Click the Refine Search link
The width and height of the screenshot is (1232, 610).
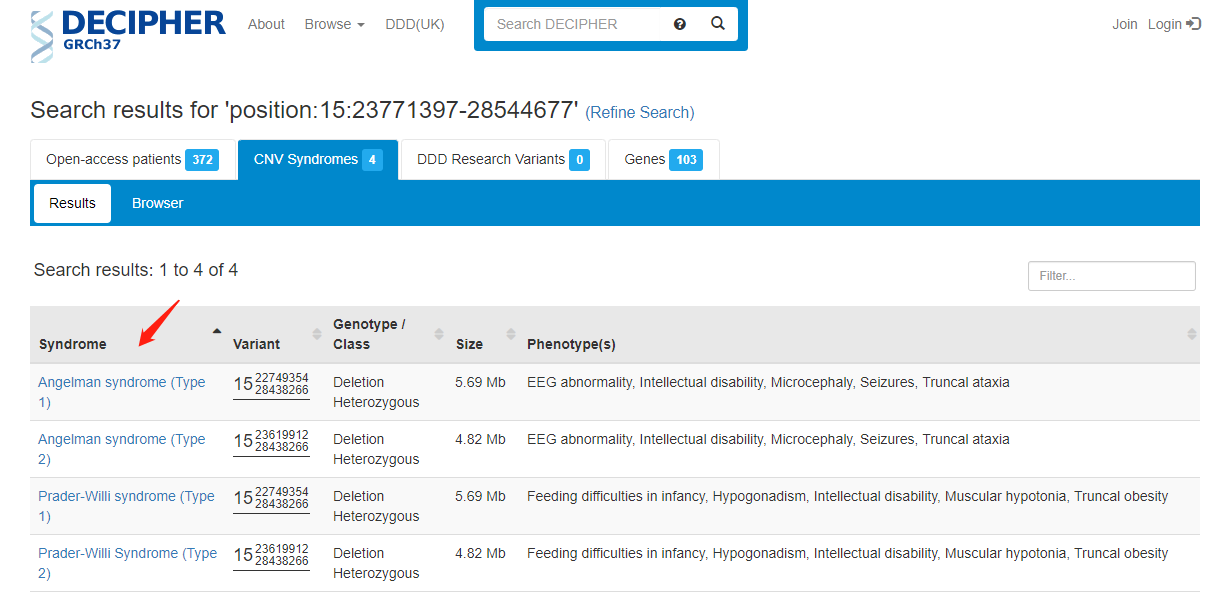tap(640, 112)
